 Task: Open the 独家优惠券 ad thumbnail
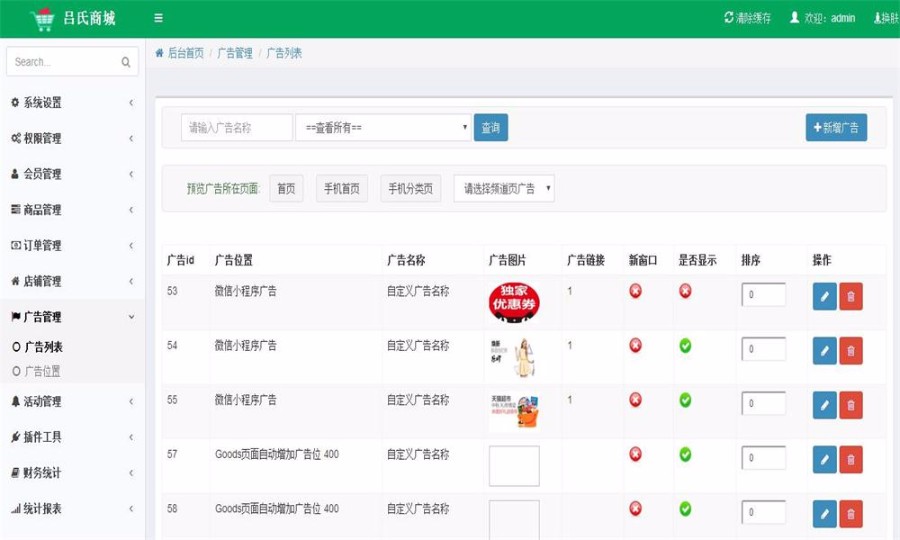tap(514, 302)
